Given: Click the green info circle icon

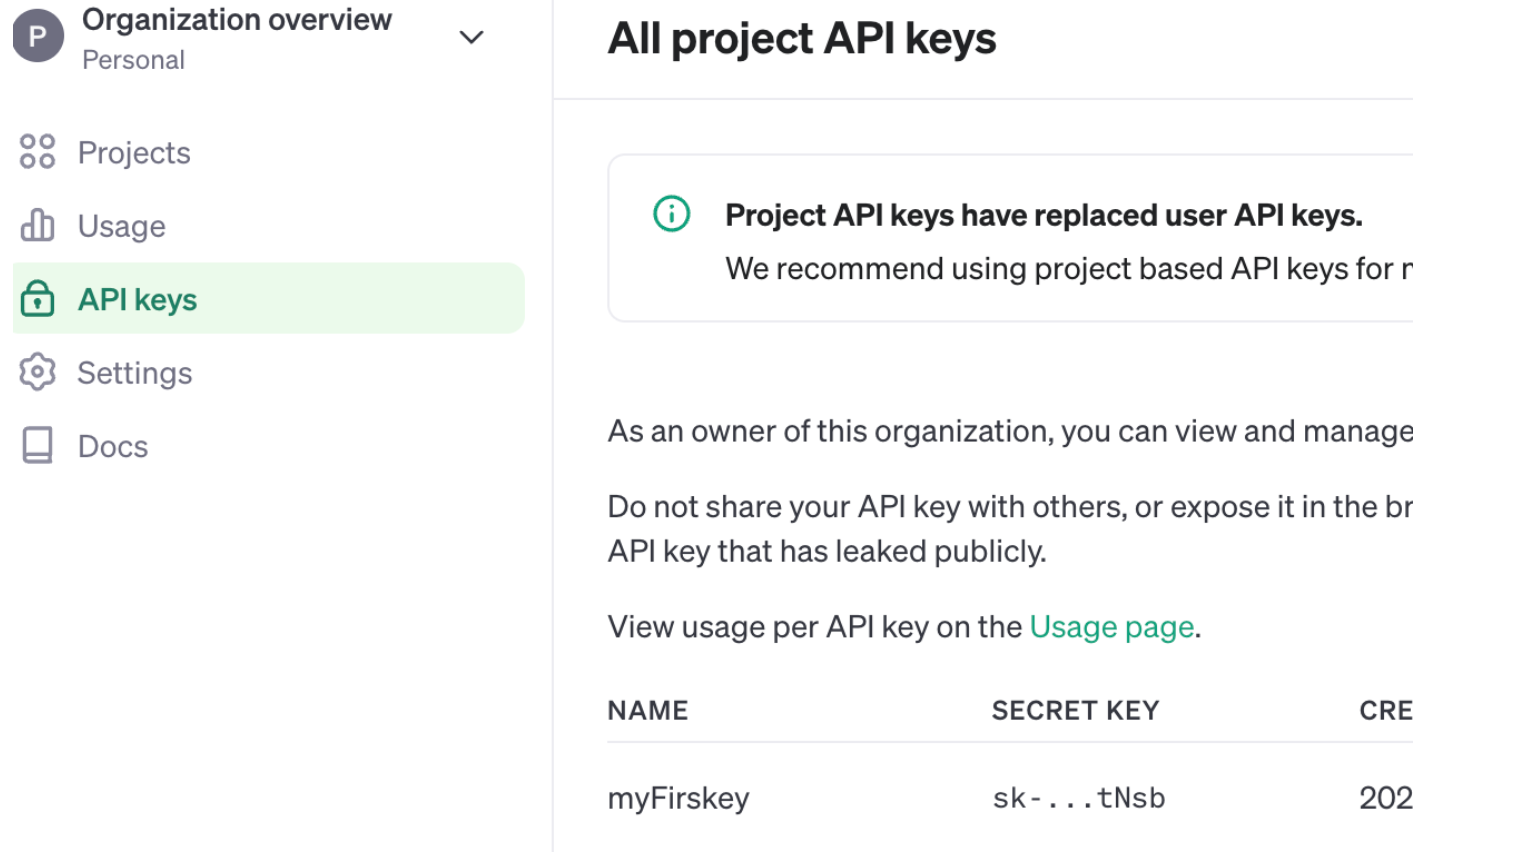Looking at the screenshot, I should 671,213.
